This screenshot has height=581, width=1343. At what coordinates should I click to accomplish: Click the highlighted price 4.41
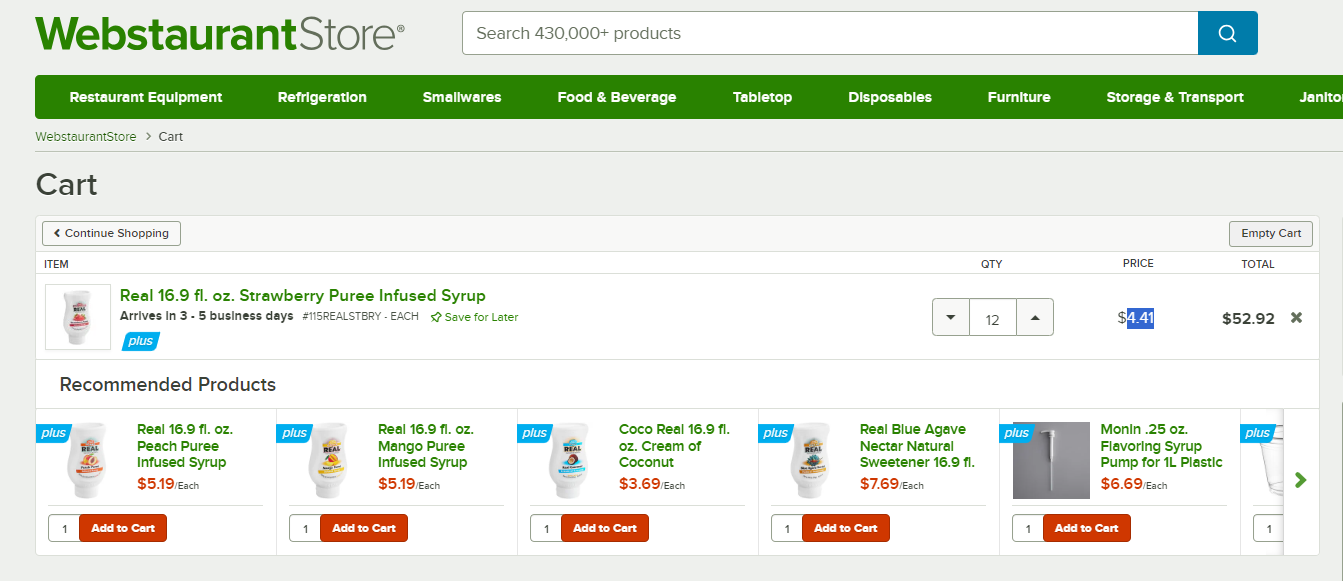pos(1141,318)
